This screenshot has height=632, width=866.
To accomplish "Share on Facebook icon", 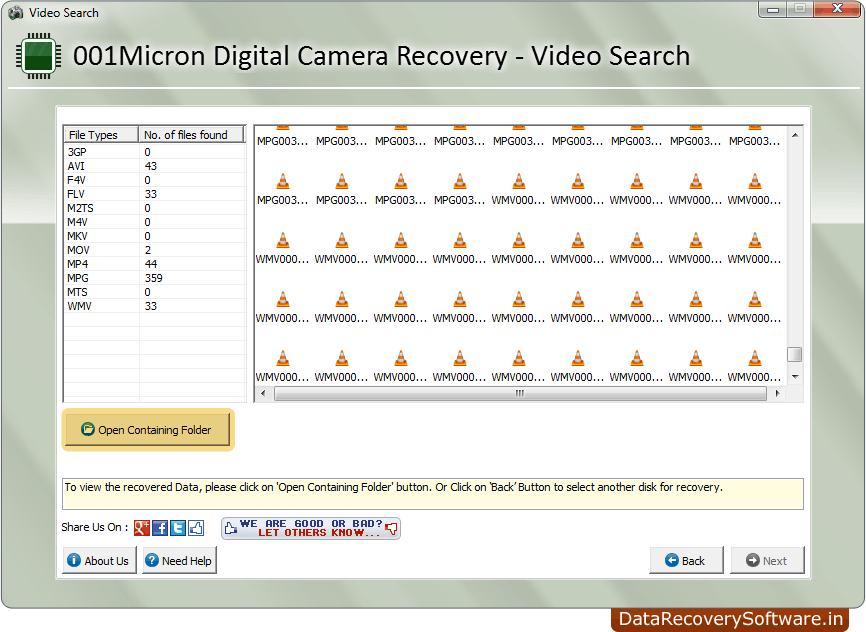I will [160, 528].
